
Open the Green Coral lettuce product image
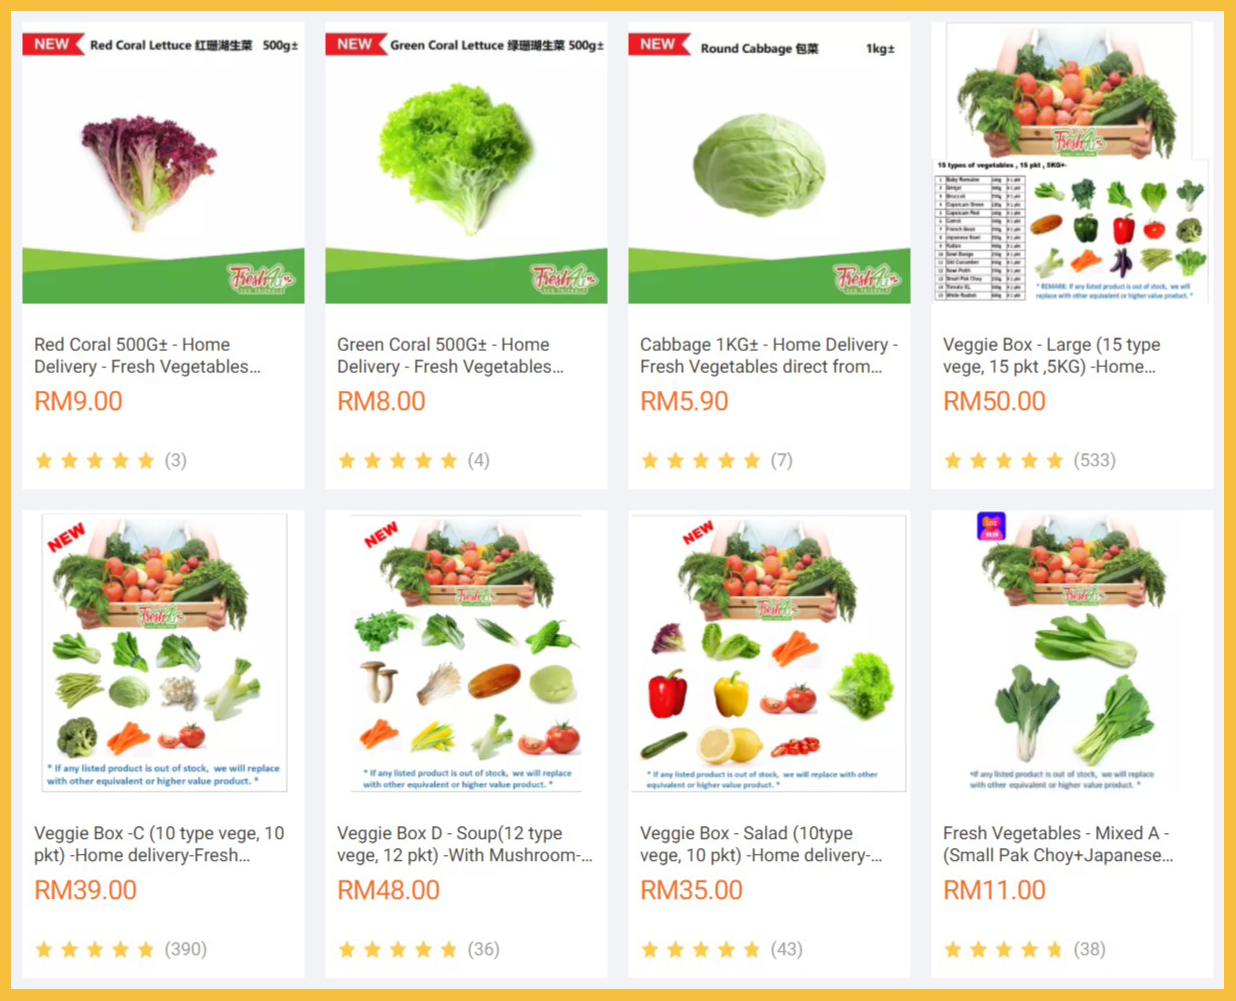coord(466,163)
